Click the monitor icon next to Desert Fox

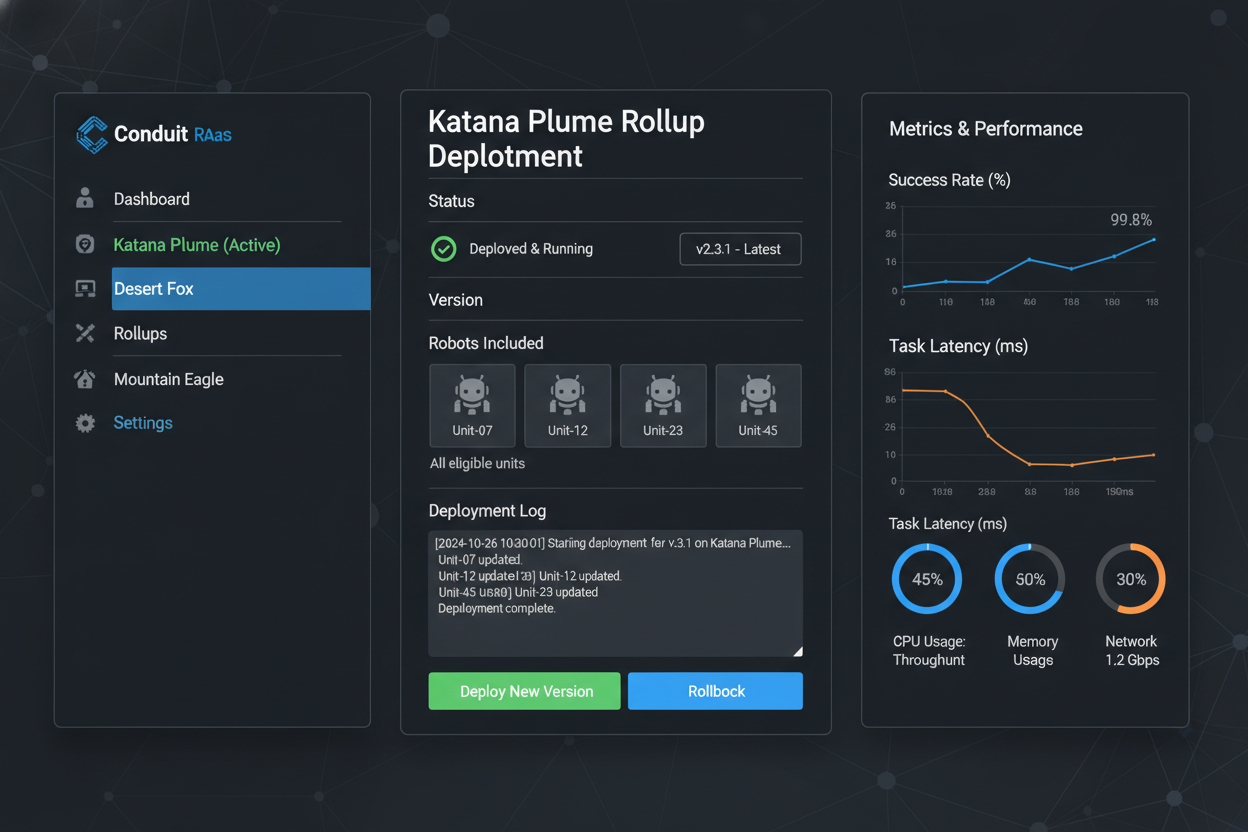[85, 288]
